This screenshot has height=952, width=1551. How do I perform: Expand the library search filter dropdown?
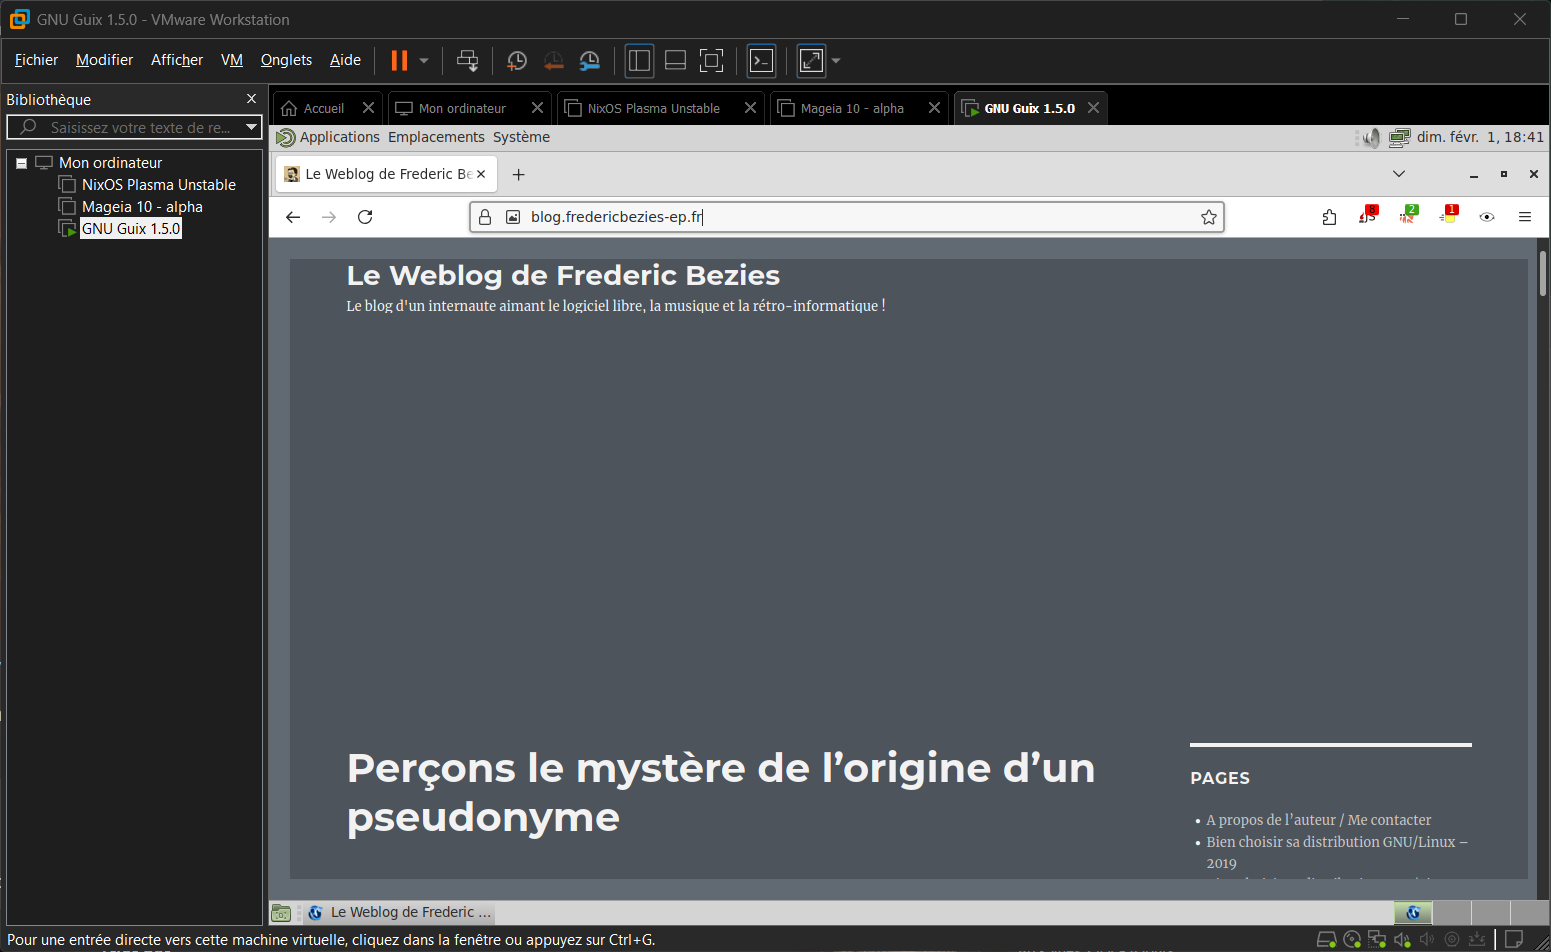pyautogui.click(x=251, y=127)
